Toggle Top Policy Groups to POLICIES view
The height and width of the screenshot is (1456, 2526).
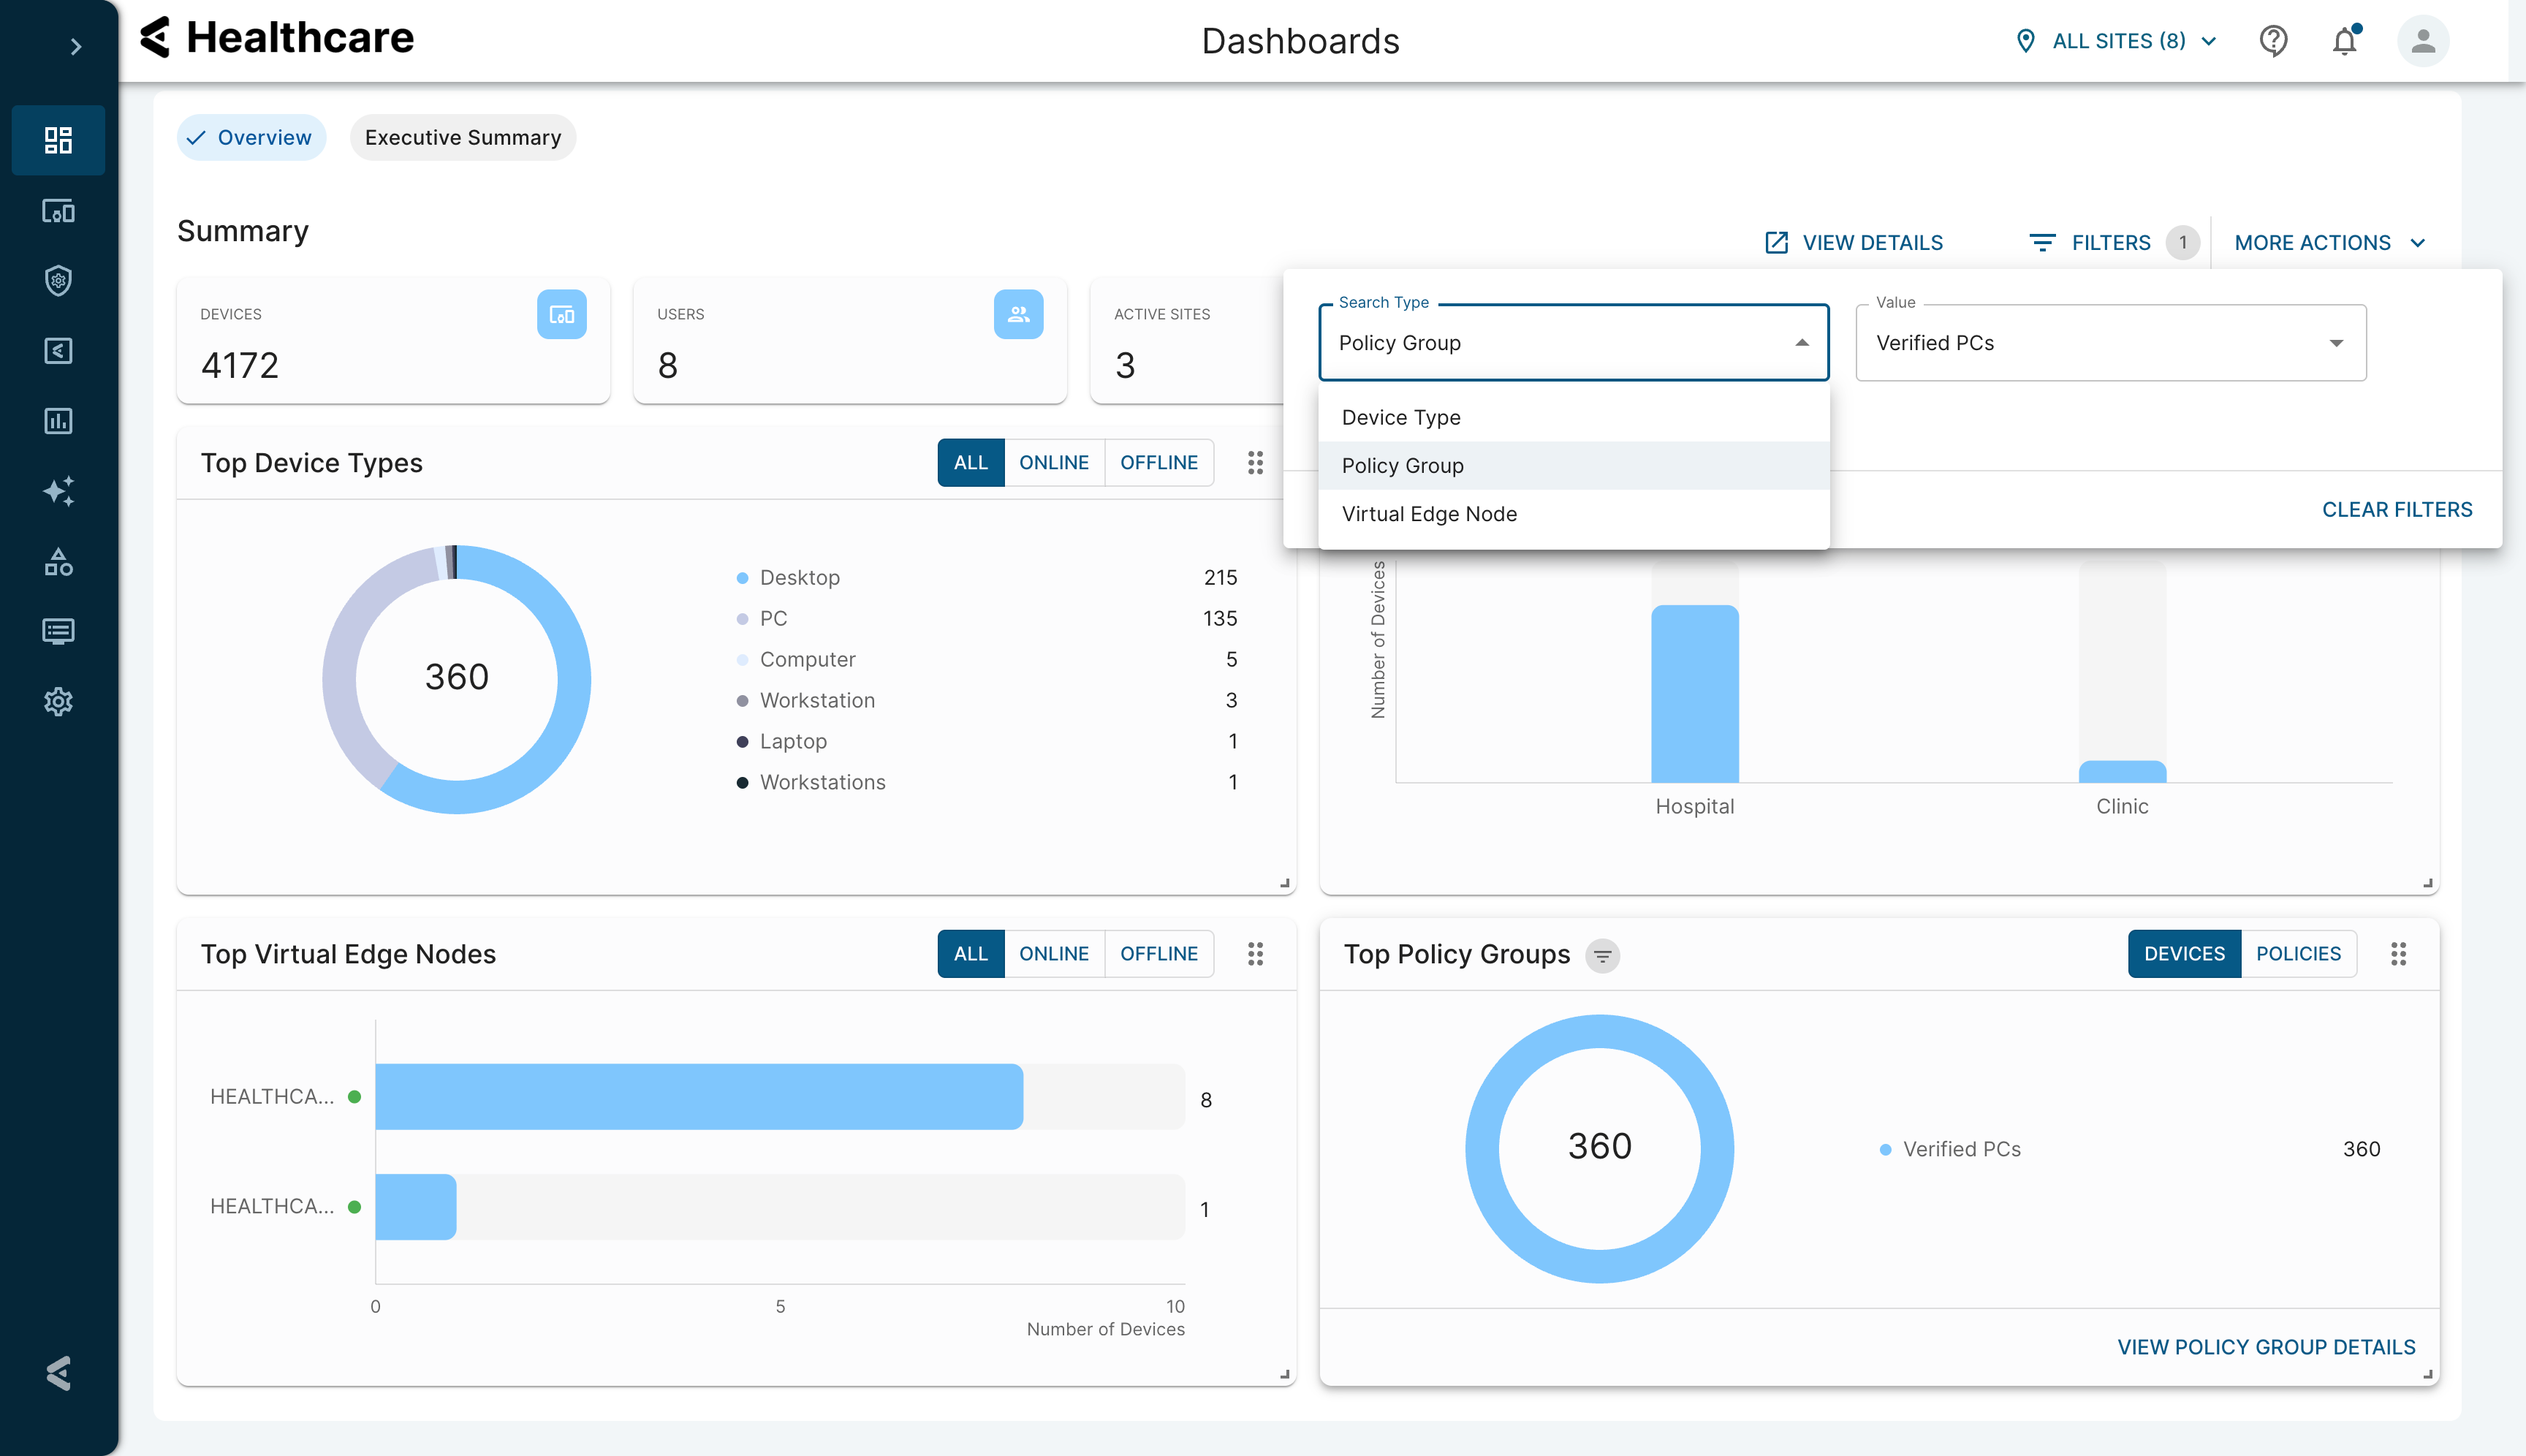point(2297,954)
